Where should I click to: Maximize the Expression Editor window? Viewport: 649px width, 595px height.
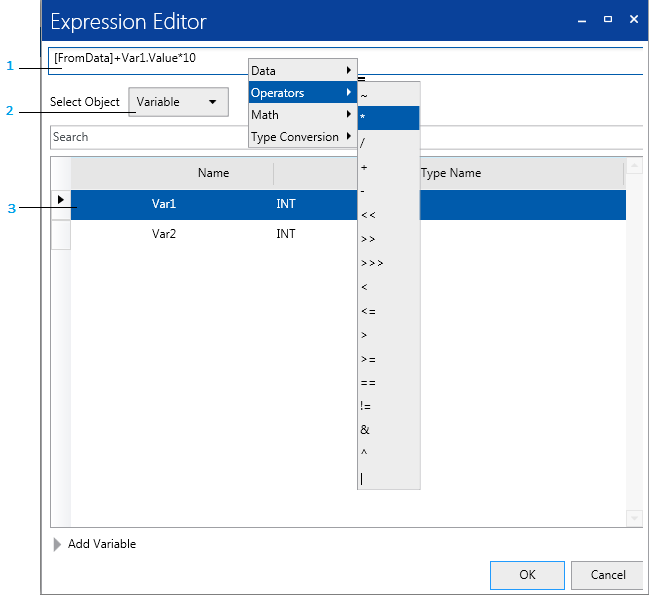[607, 19]
